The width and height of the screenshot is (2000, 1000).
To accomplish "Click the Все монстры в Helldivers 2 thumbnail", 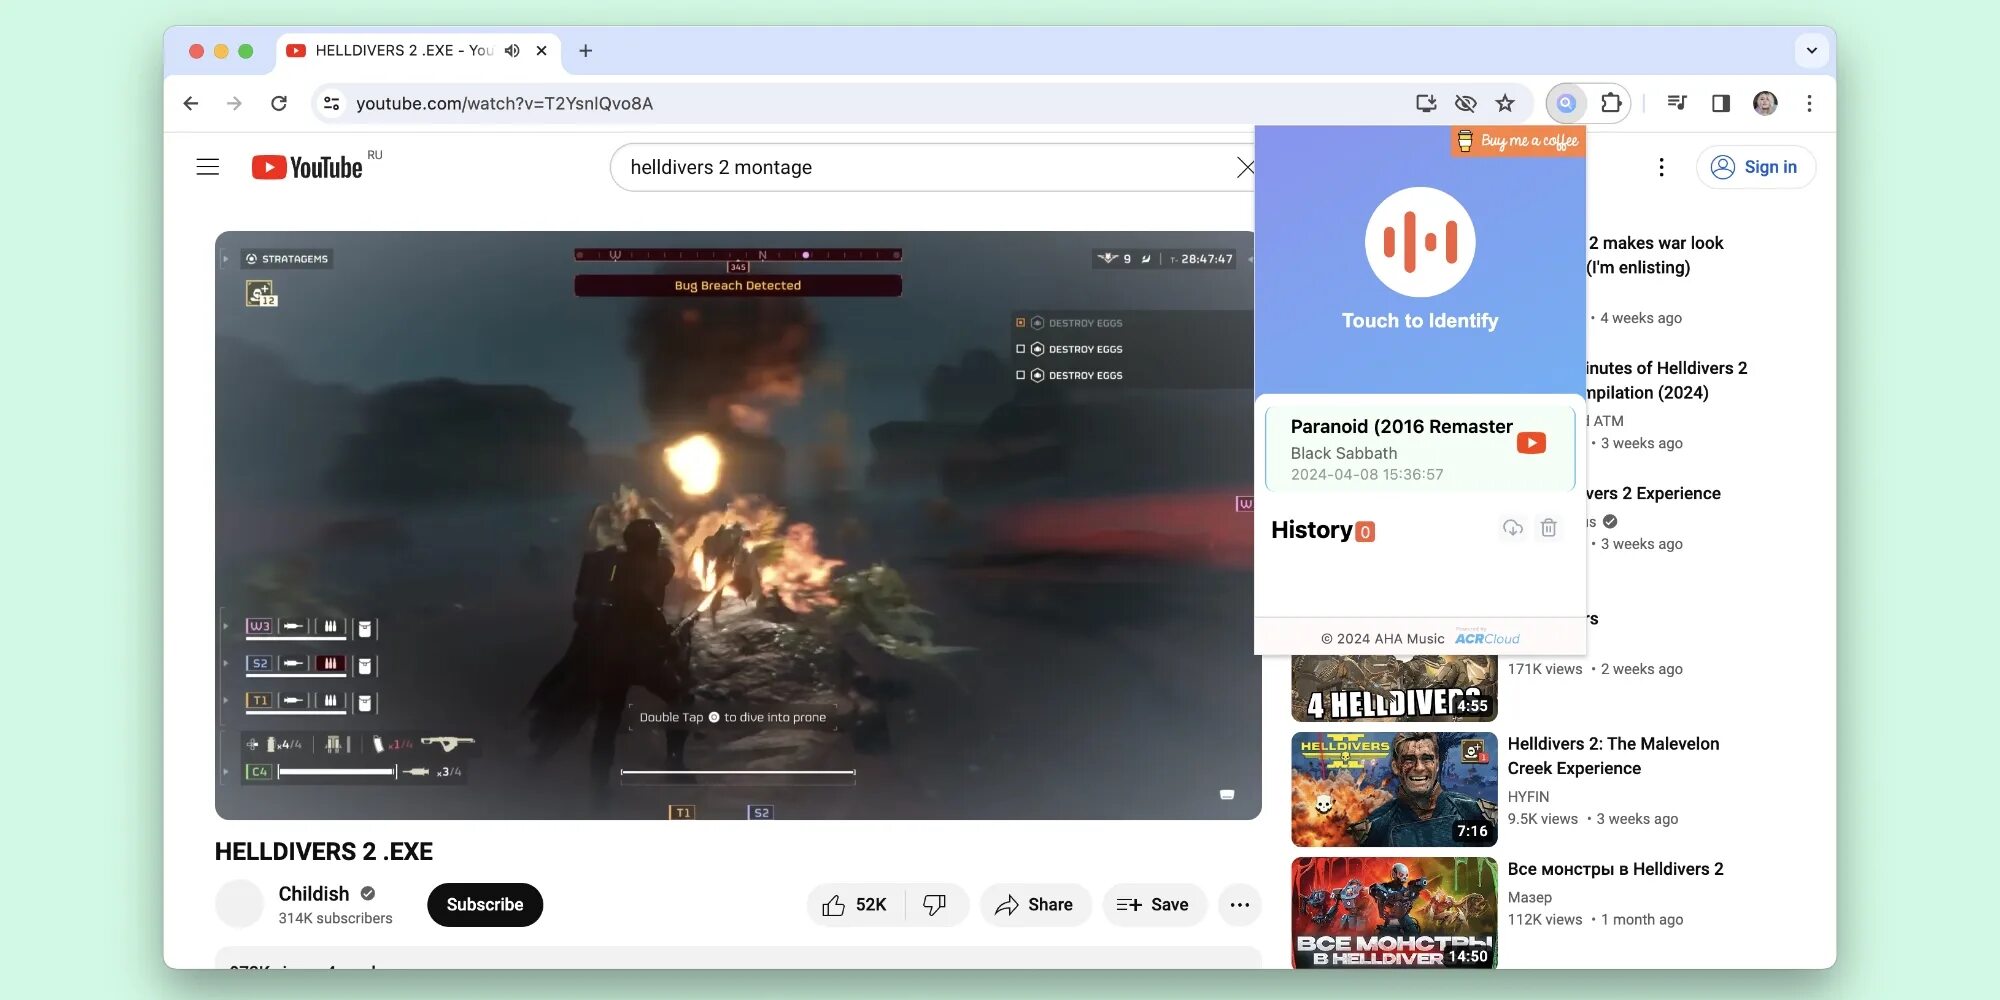I will (x=1394, y=913).
